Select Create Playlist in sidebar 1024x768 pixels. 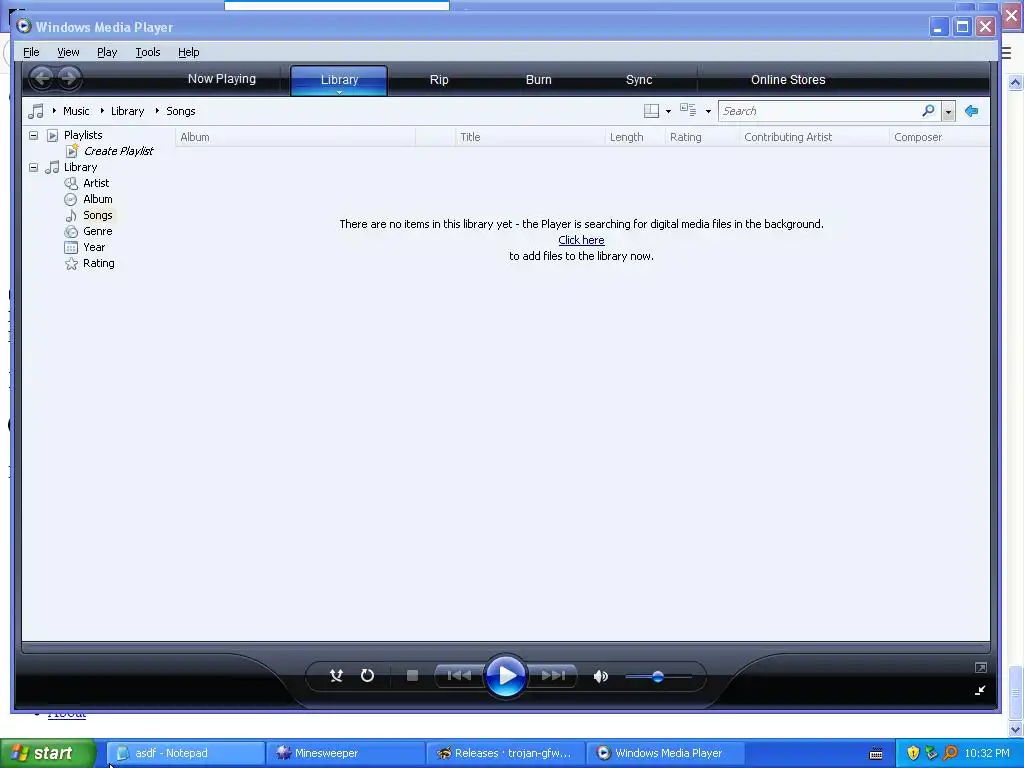118,151
